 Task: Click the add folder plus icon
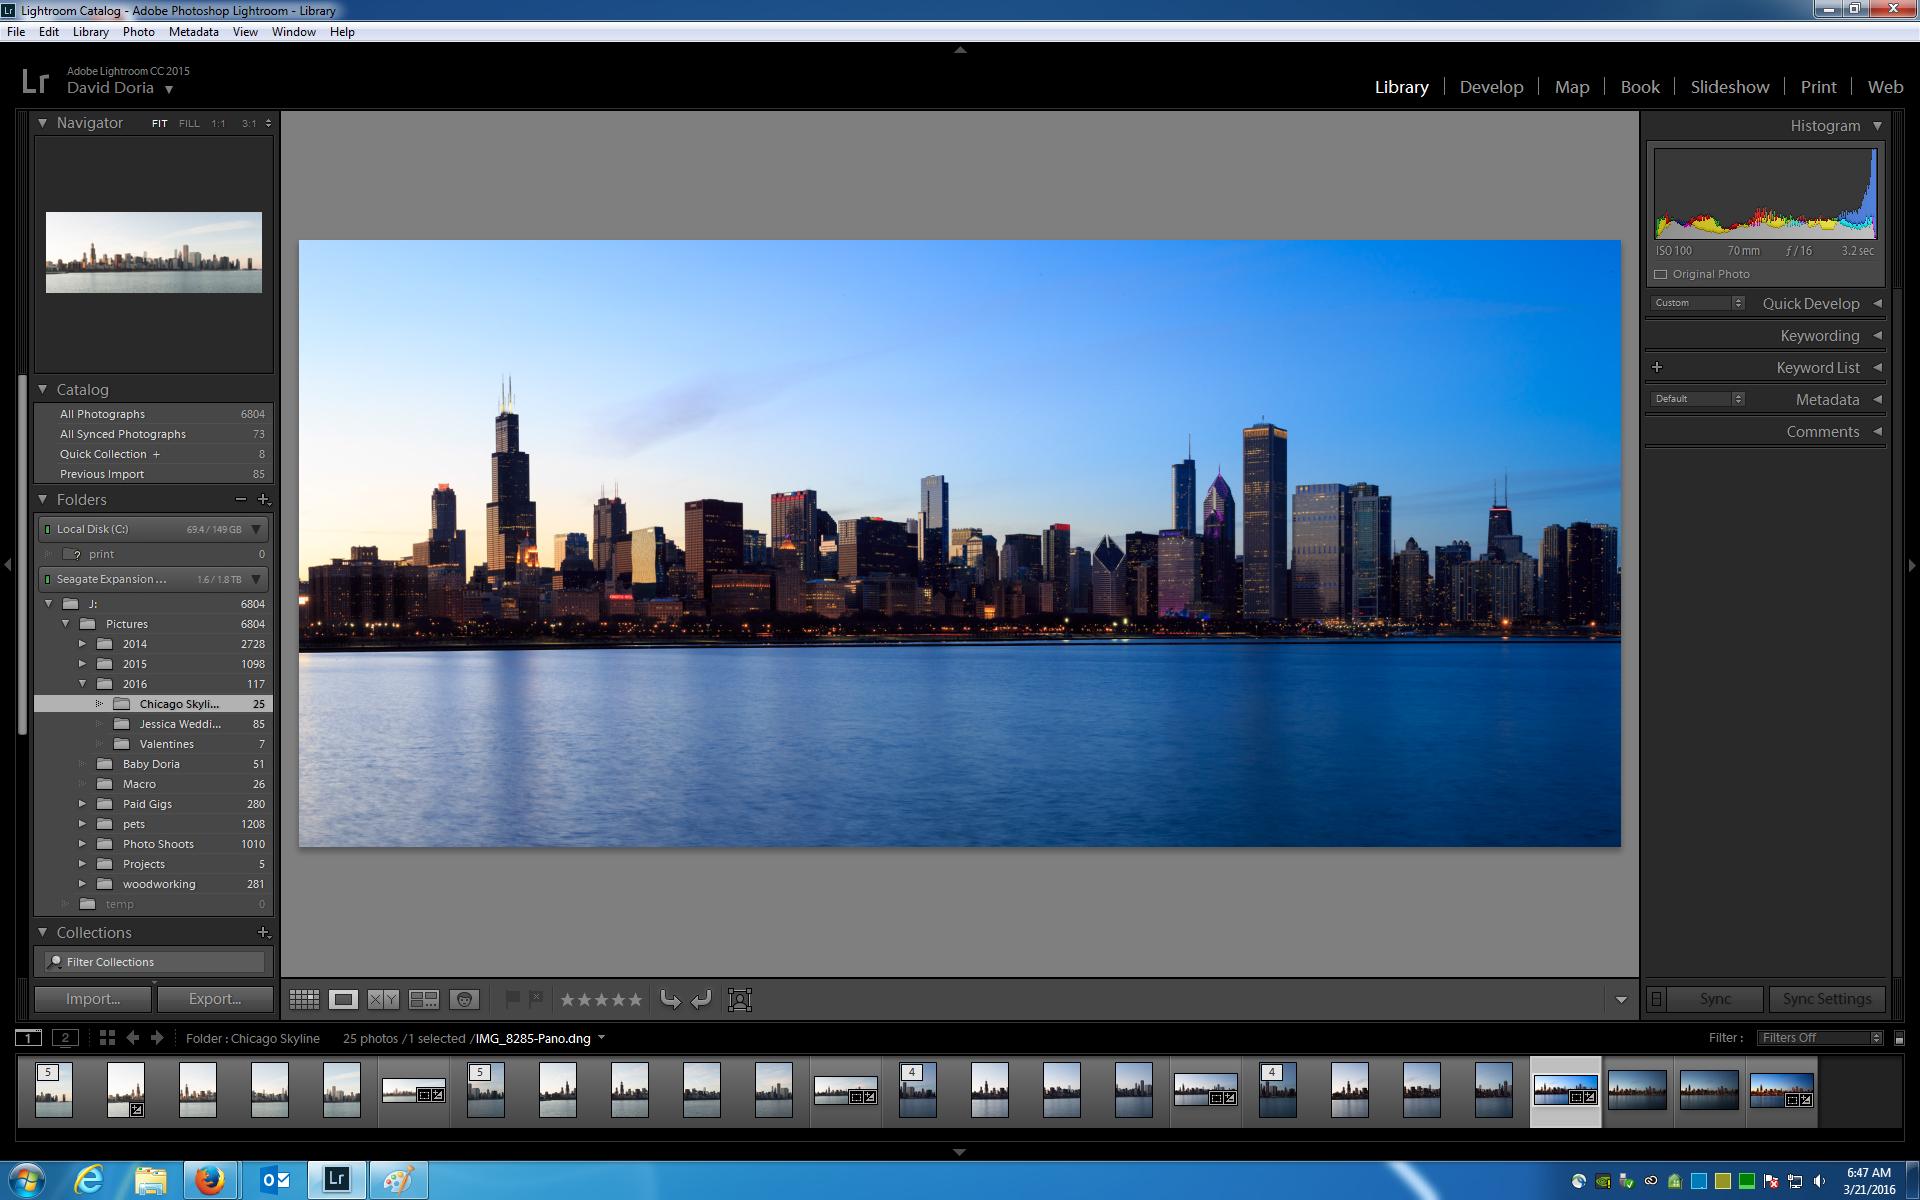click(263, 499)
